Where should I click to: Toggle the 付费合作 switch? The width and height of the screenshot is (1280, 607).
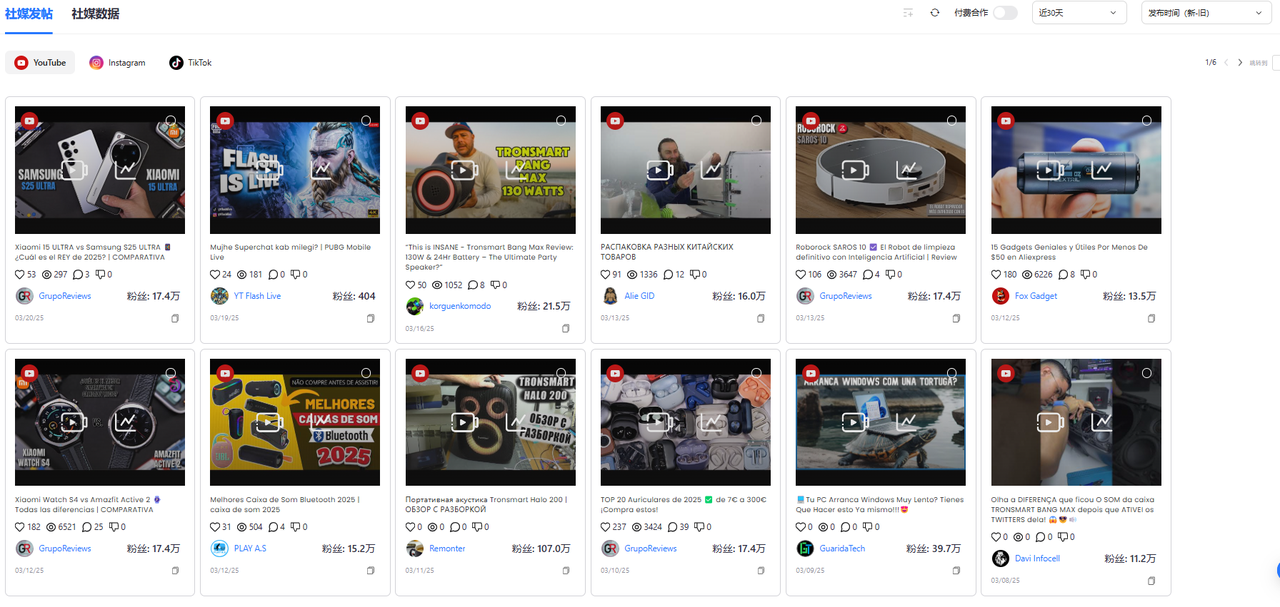click(x=1005, y=13)
